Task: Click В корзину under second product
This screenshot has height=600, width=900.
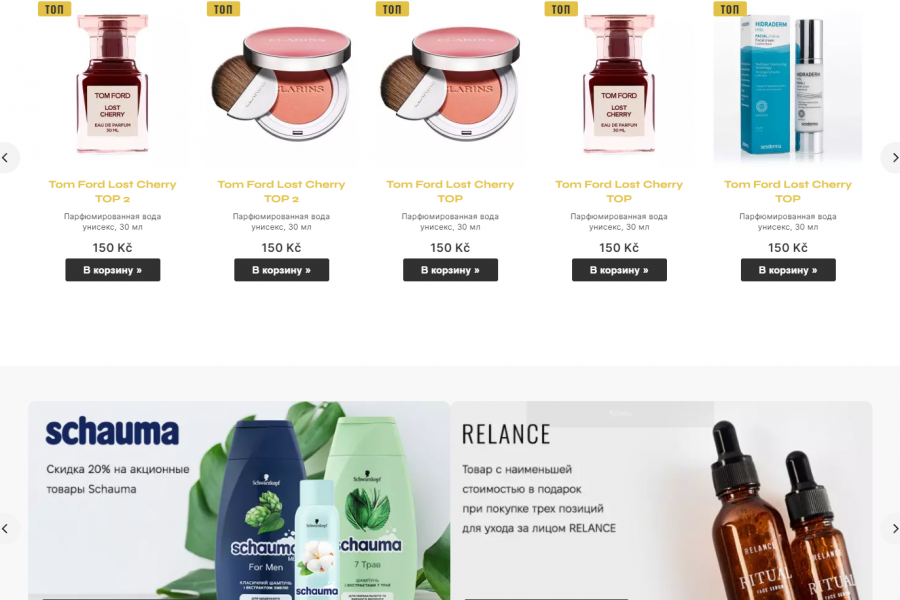Action: [281, 270]
